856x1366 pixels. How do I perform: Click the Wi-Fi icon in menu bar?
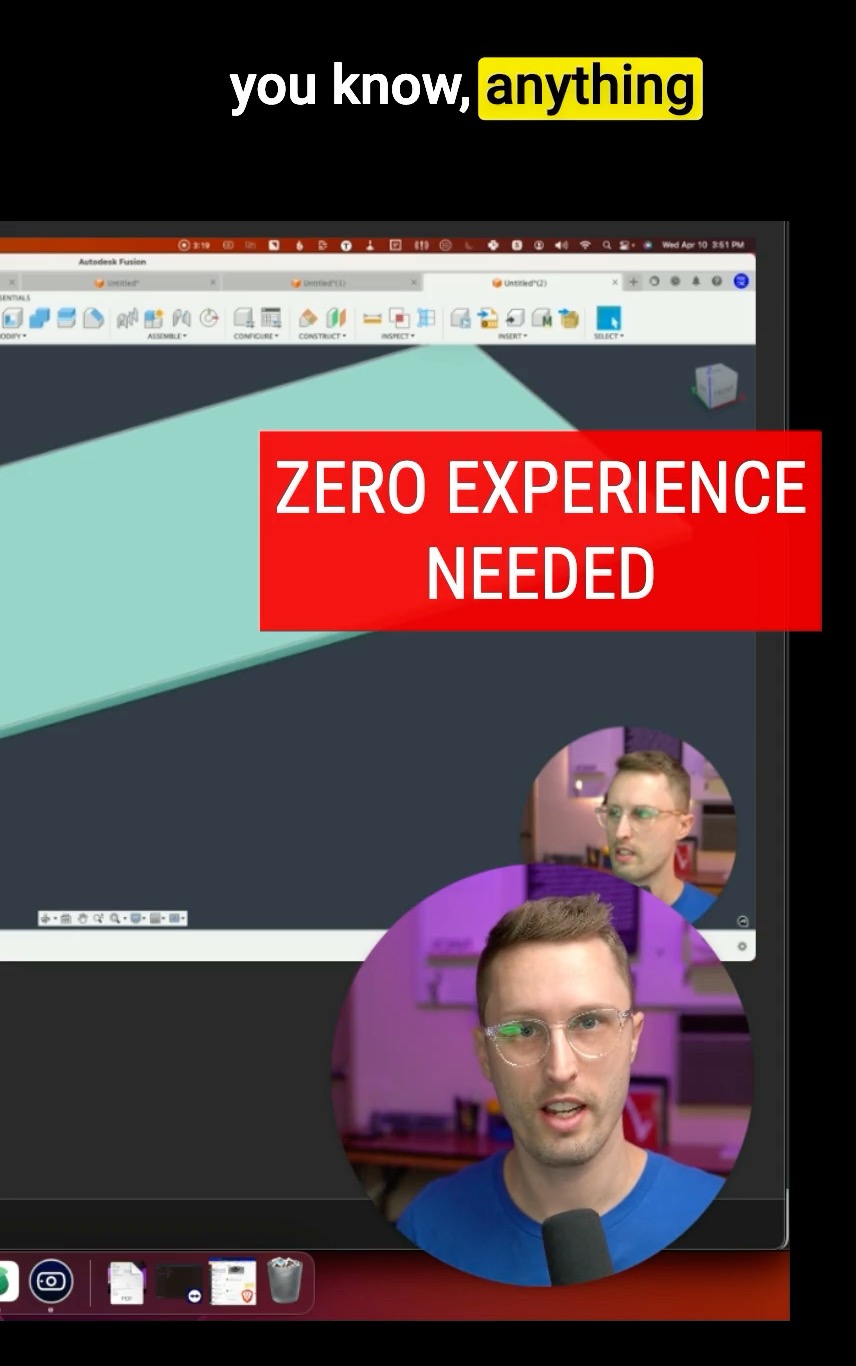[585, 245]
